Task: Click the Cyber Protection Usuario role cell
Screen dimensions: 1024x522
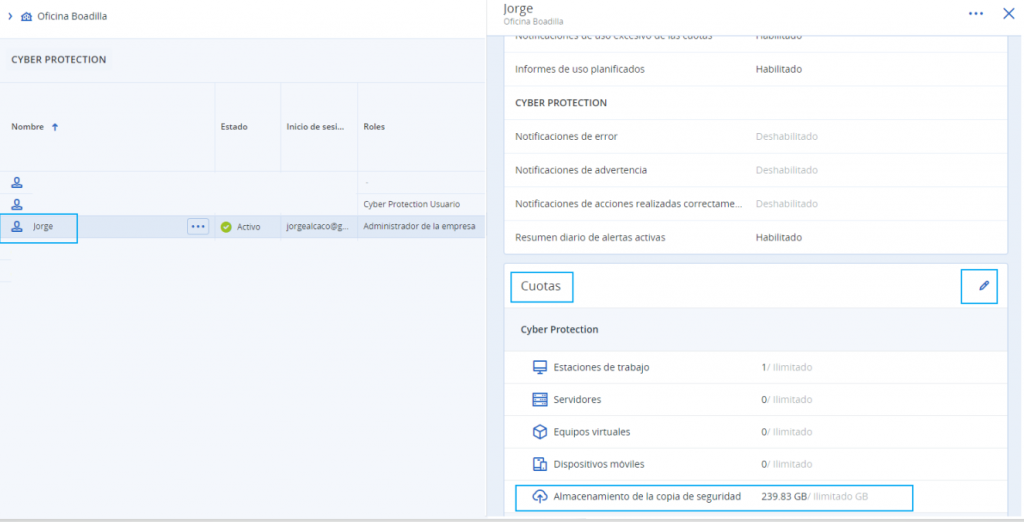Action: click(411, 204)
